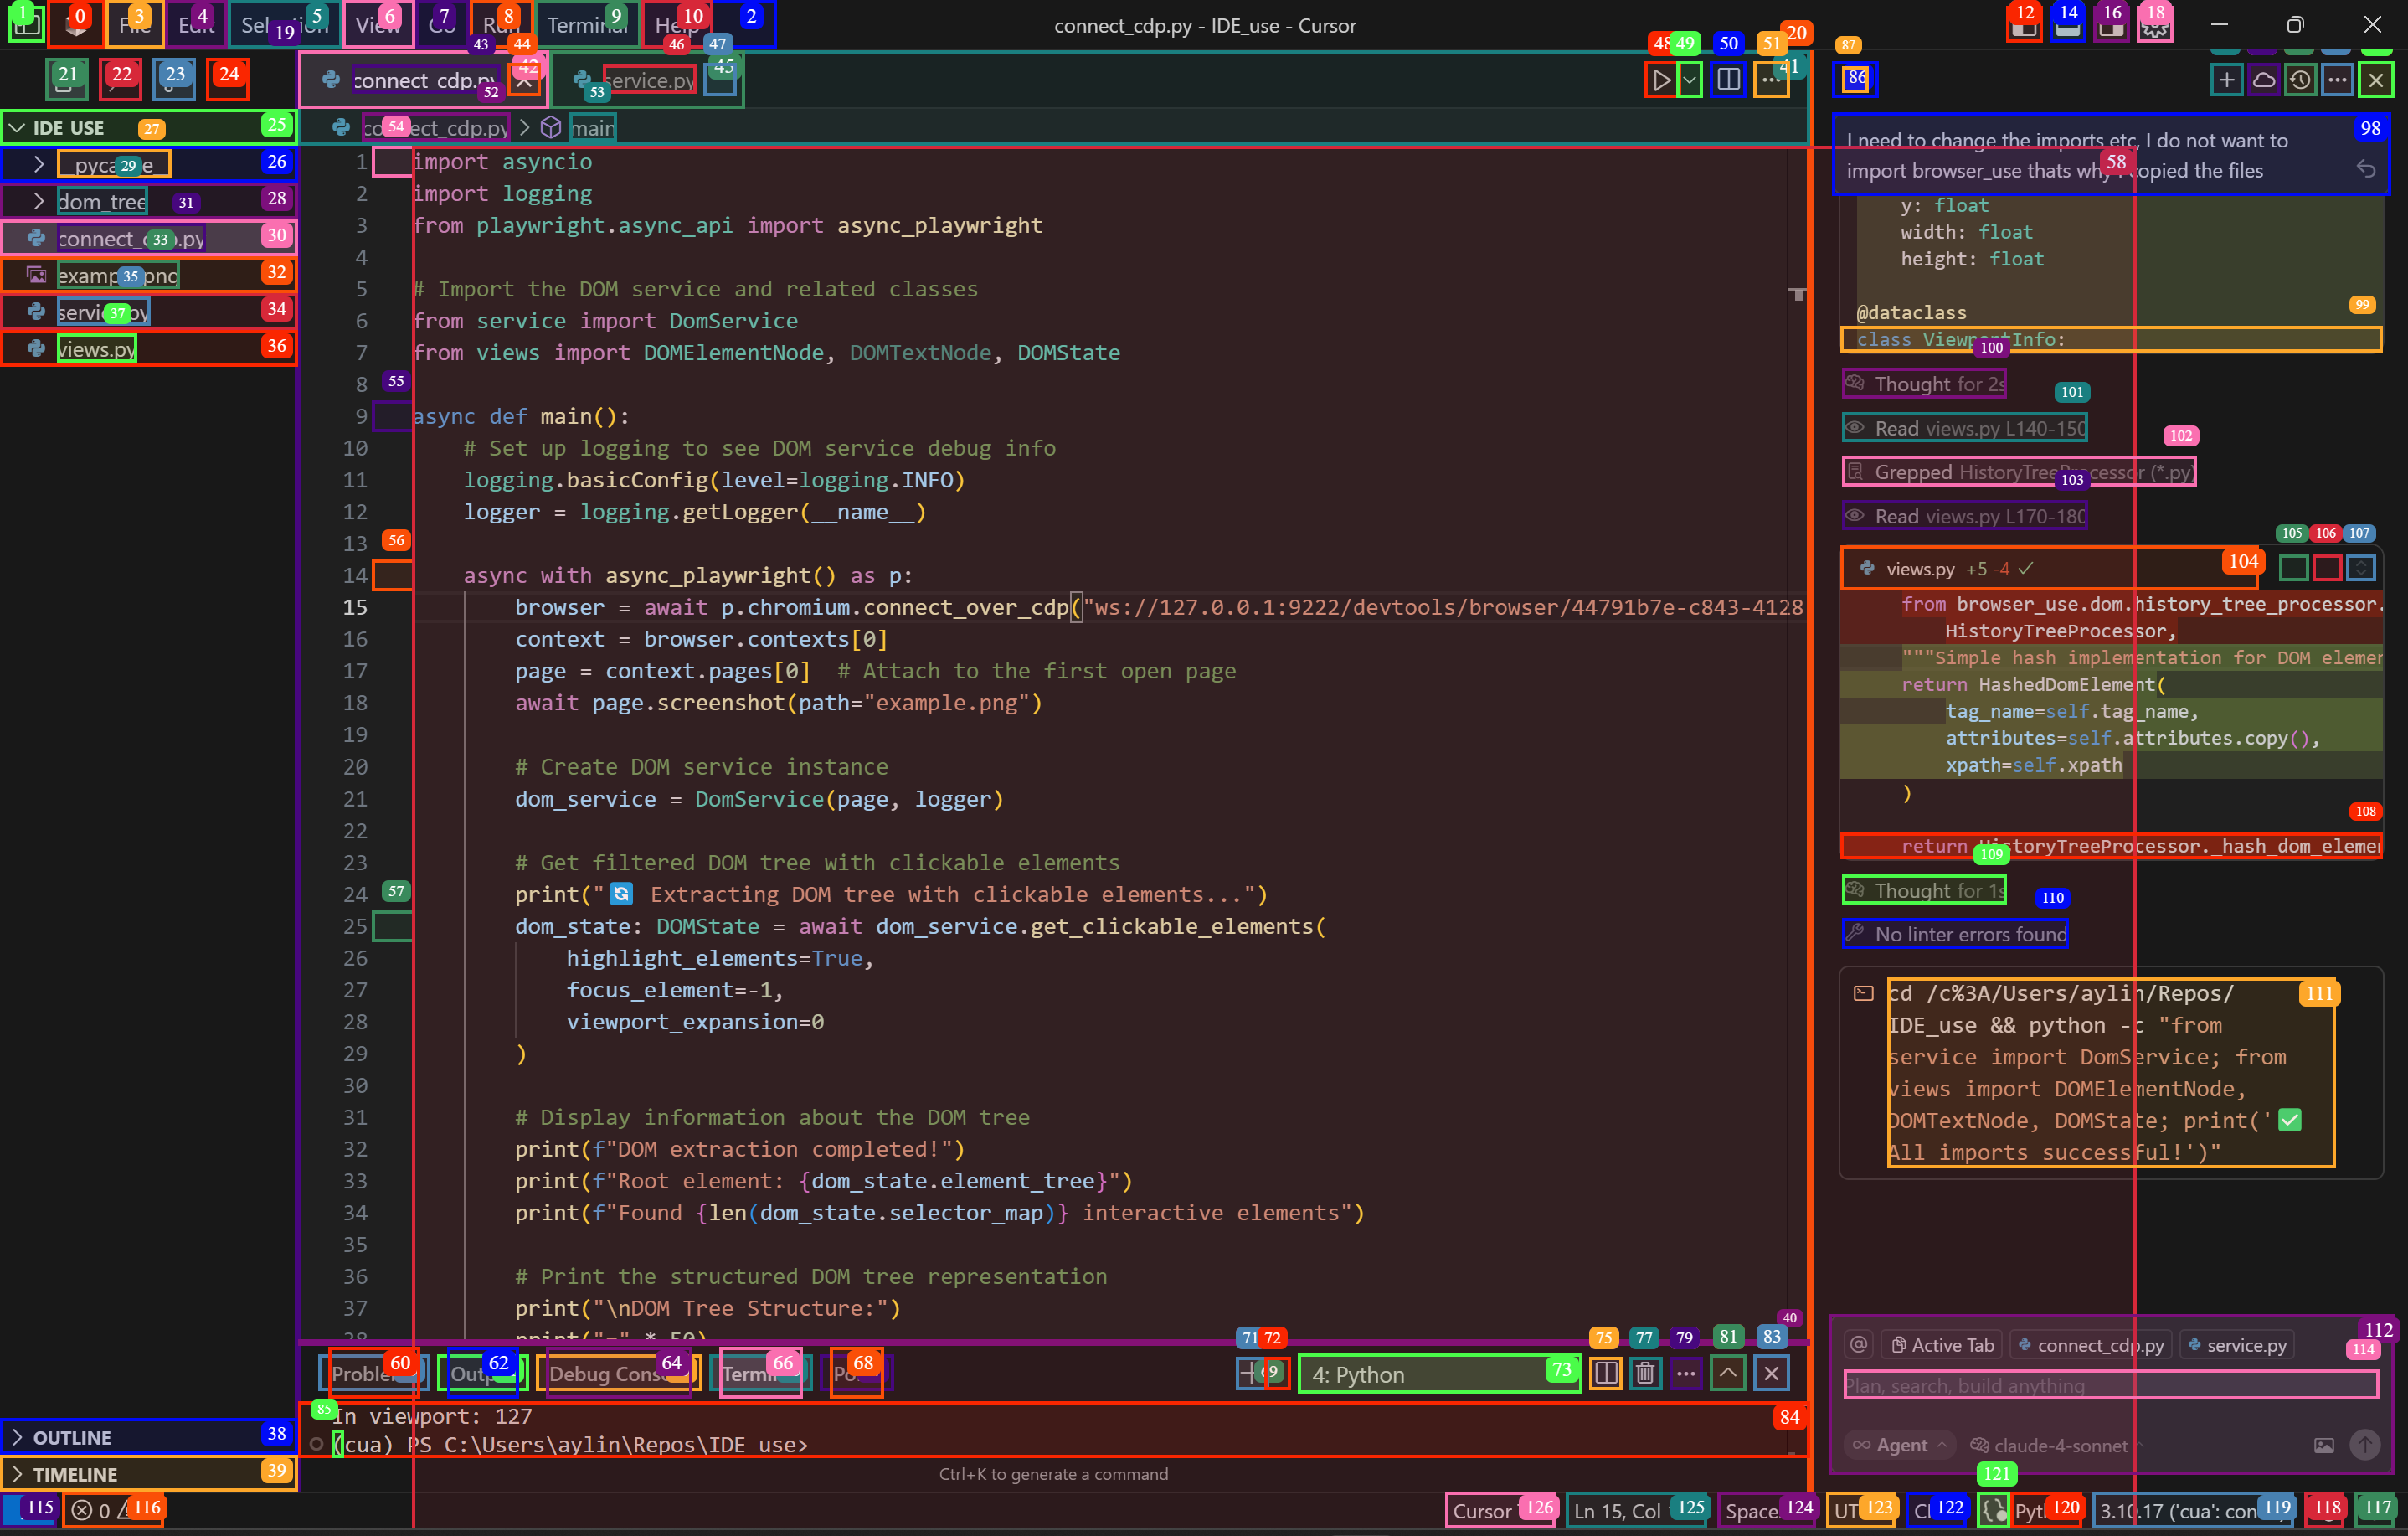Expand 'Thought for 1s' reasoning
This screenshot has width=2408, height=1536.
point(1924,890)
